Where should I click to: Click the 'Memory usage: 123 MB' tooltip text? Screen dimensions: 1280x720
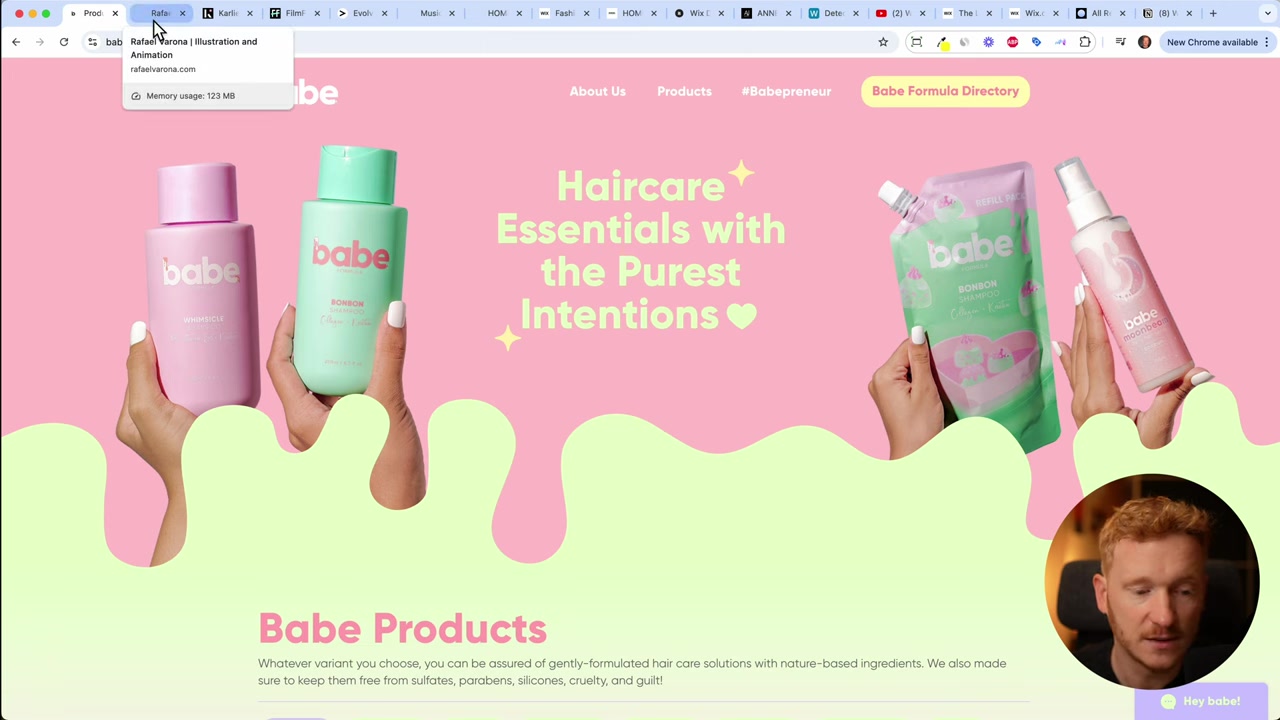point(190,96)
